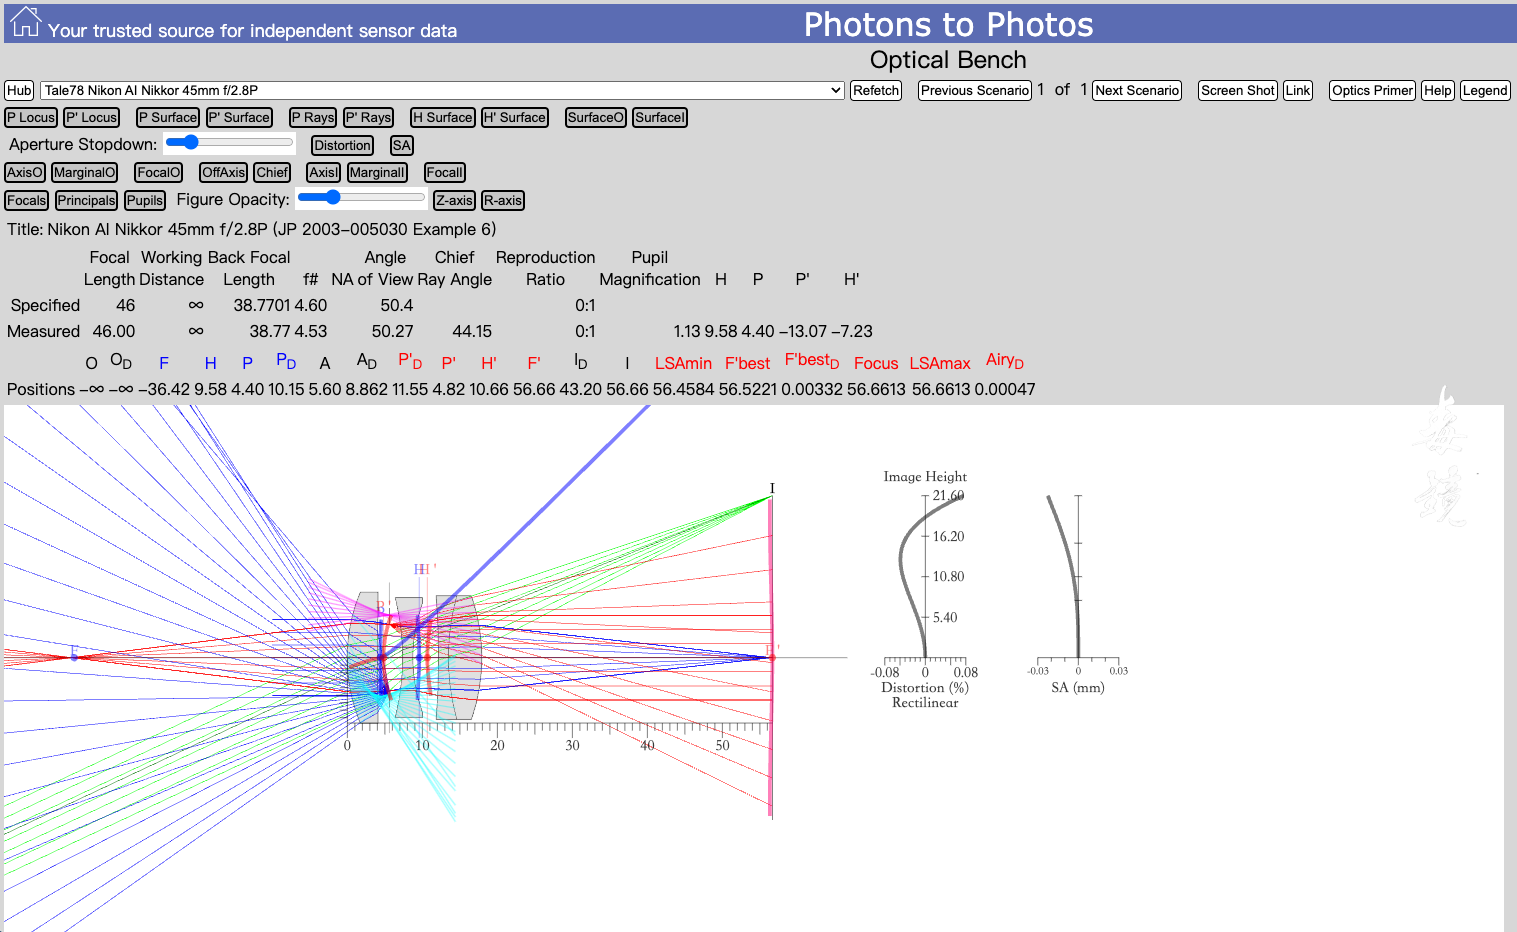Toggle the P' Rays display
The width and height of the screenshot is (1517, 932).
[369, 117]
